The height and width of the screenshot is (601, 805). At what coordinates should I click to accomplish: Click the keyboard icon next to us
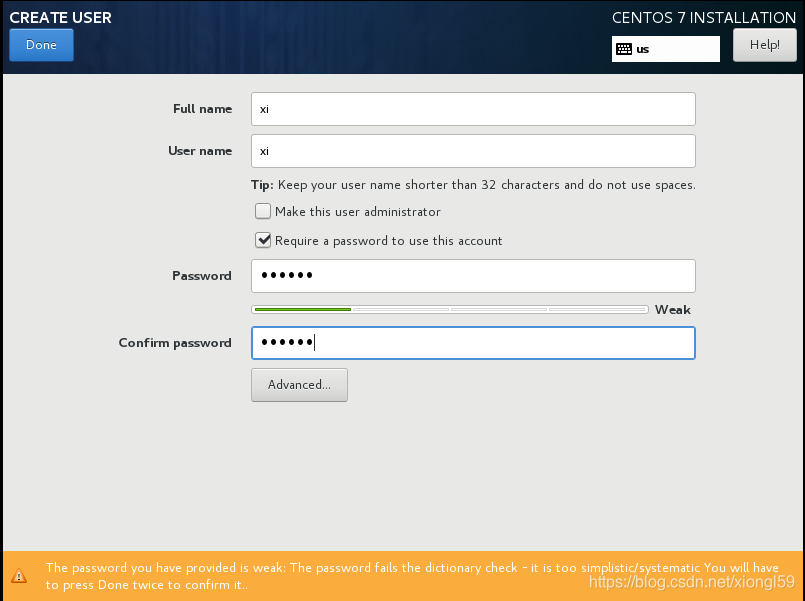tap(624, 49)
